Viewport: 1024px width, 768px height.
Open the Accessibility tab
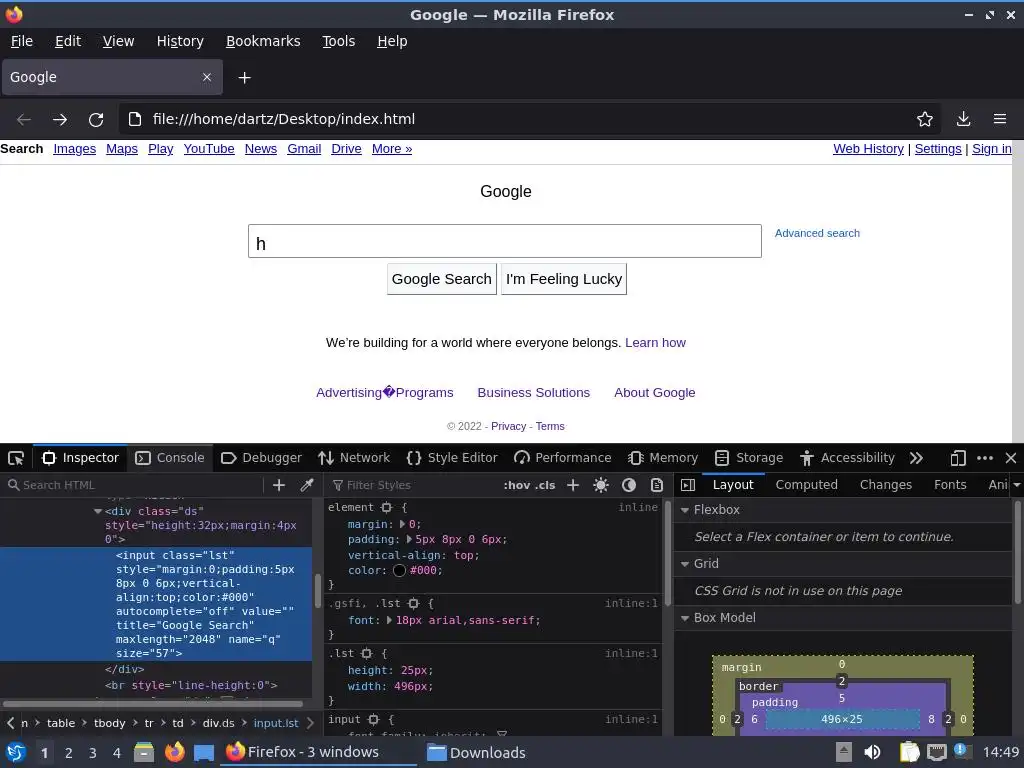tap(846, 458)
